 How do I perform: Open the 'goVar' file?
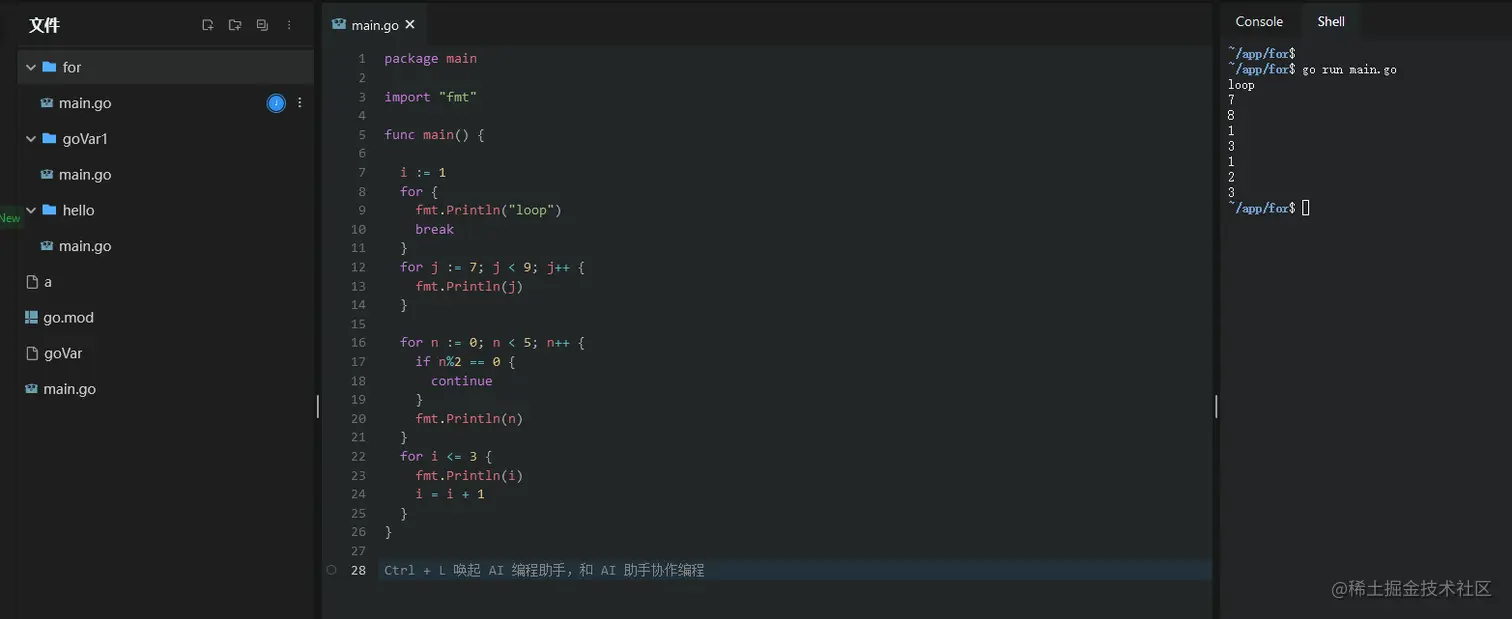[166, 353]
